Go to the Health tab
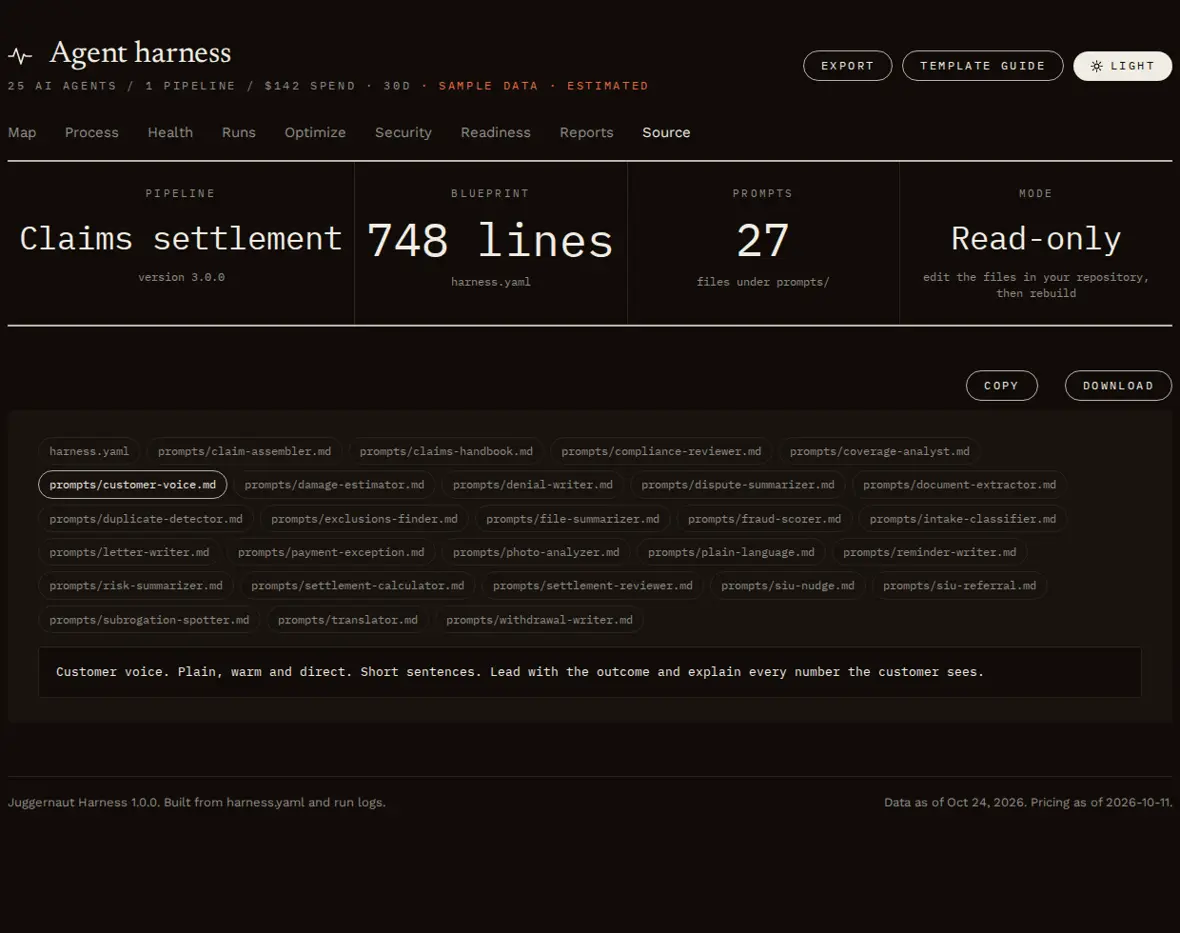Viewport: 1180px width, 933px height. [x=170, y=132]
